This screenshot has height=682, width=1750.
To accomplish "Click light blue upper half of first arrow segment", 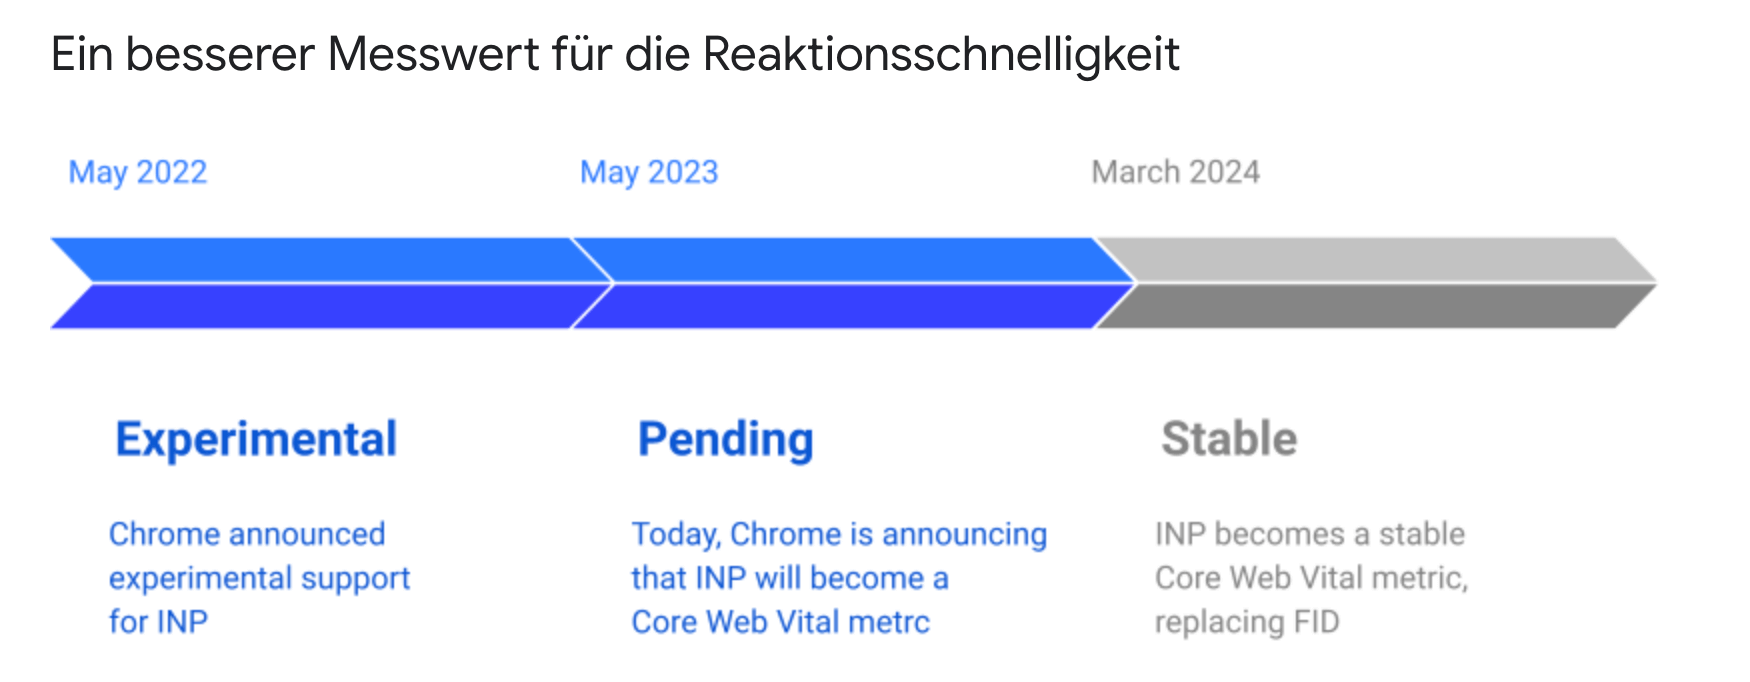I will pos(320,260).
